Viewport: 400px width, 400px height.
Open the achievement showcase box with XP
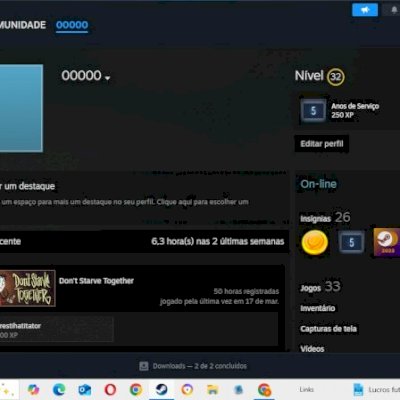click(x=57, y=329)
